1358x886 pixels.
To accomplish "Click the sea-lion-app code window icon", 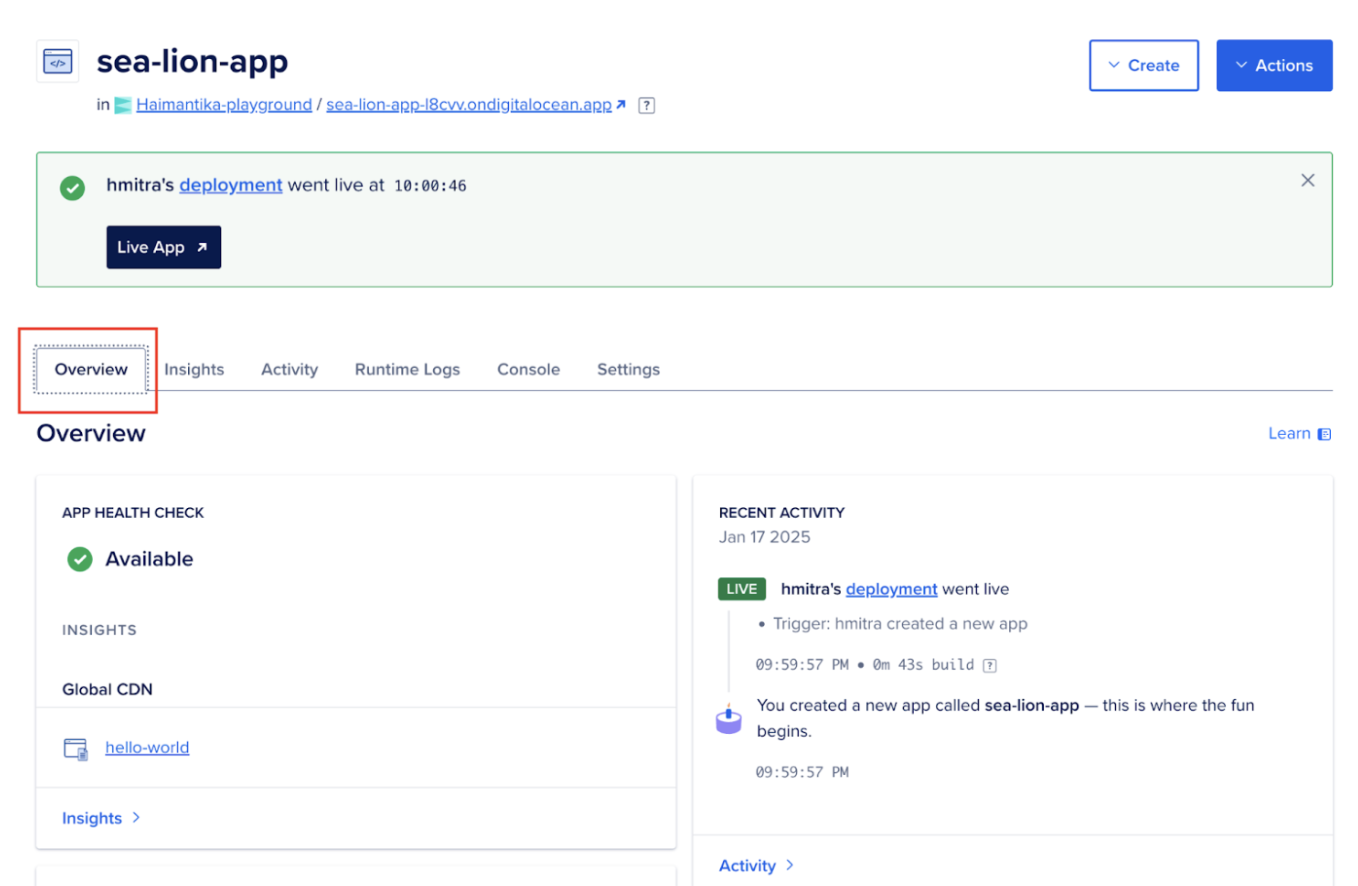I will [58, 62].
